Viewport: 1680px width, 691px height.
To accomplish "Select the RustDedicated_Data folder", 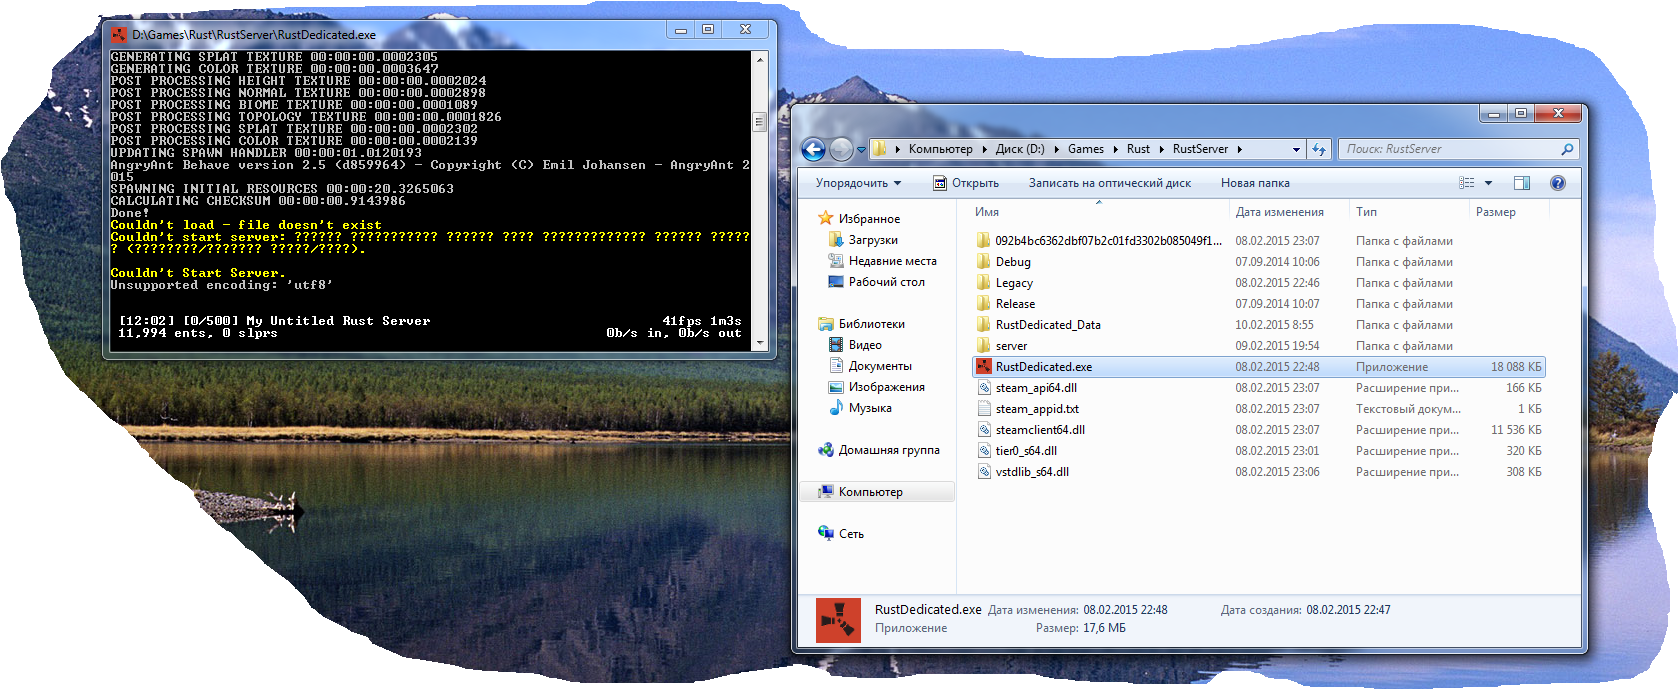I will [x=1260, y=325].
